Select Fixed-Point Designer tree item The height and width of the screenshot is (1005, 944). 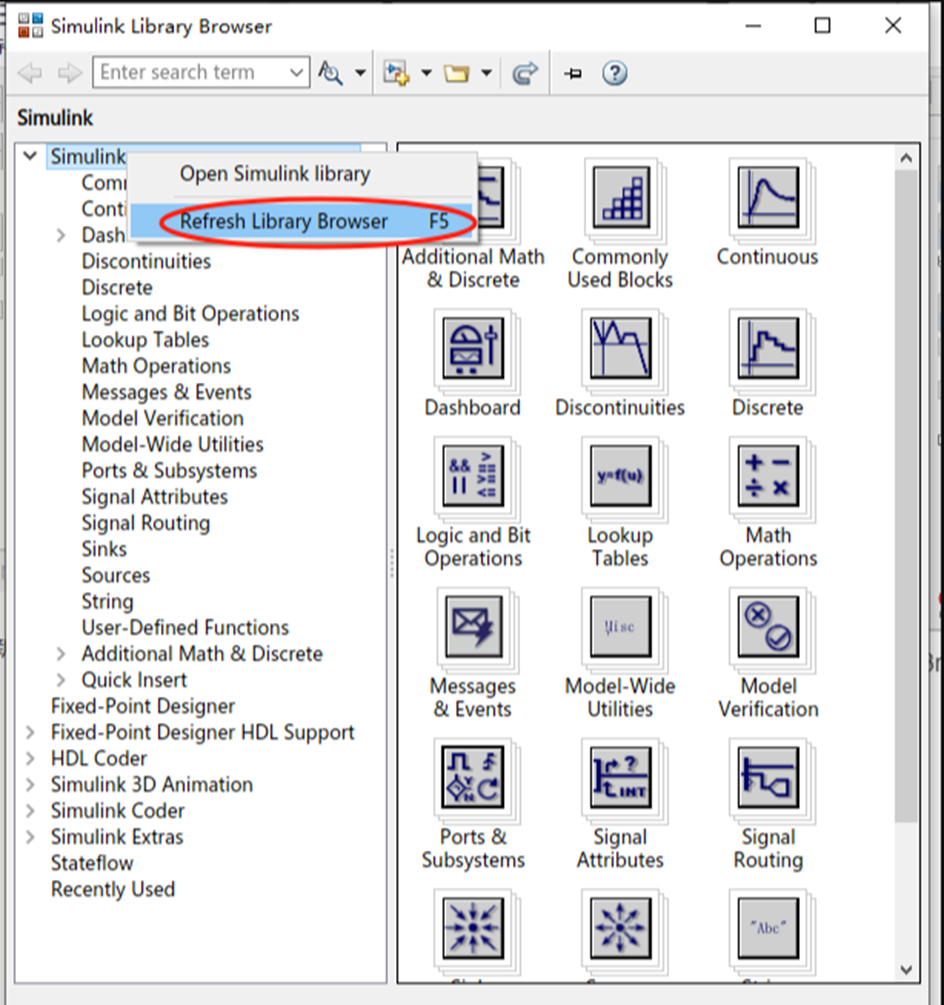coord(143,706)
